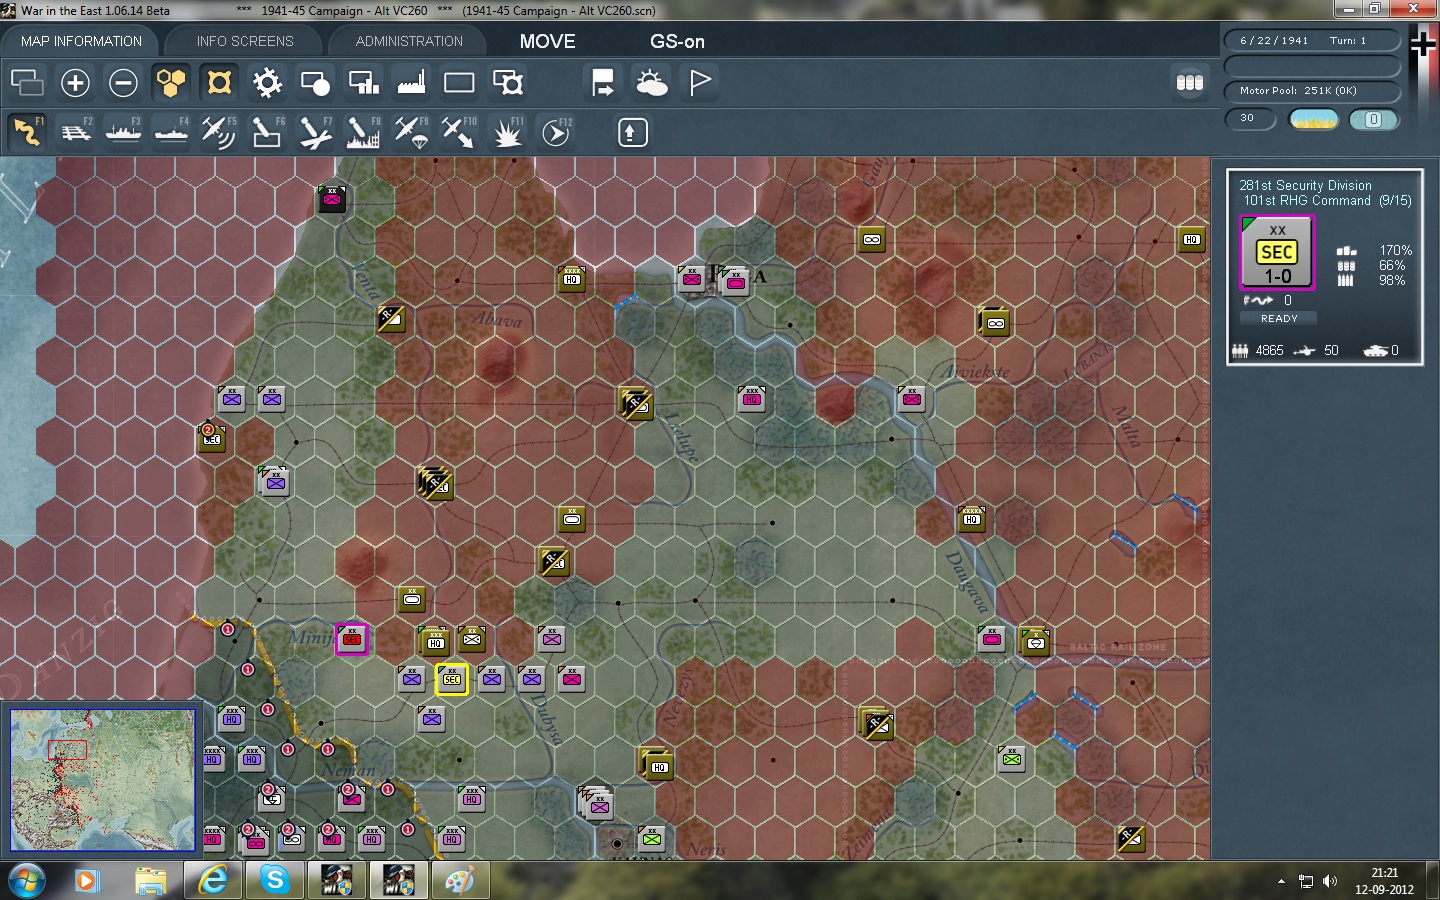Click the GS-on status label
This screenshot has height=900, width=1440.
pos(677,41)
